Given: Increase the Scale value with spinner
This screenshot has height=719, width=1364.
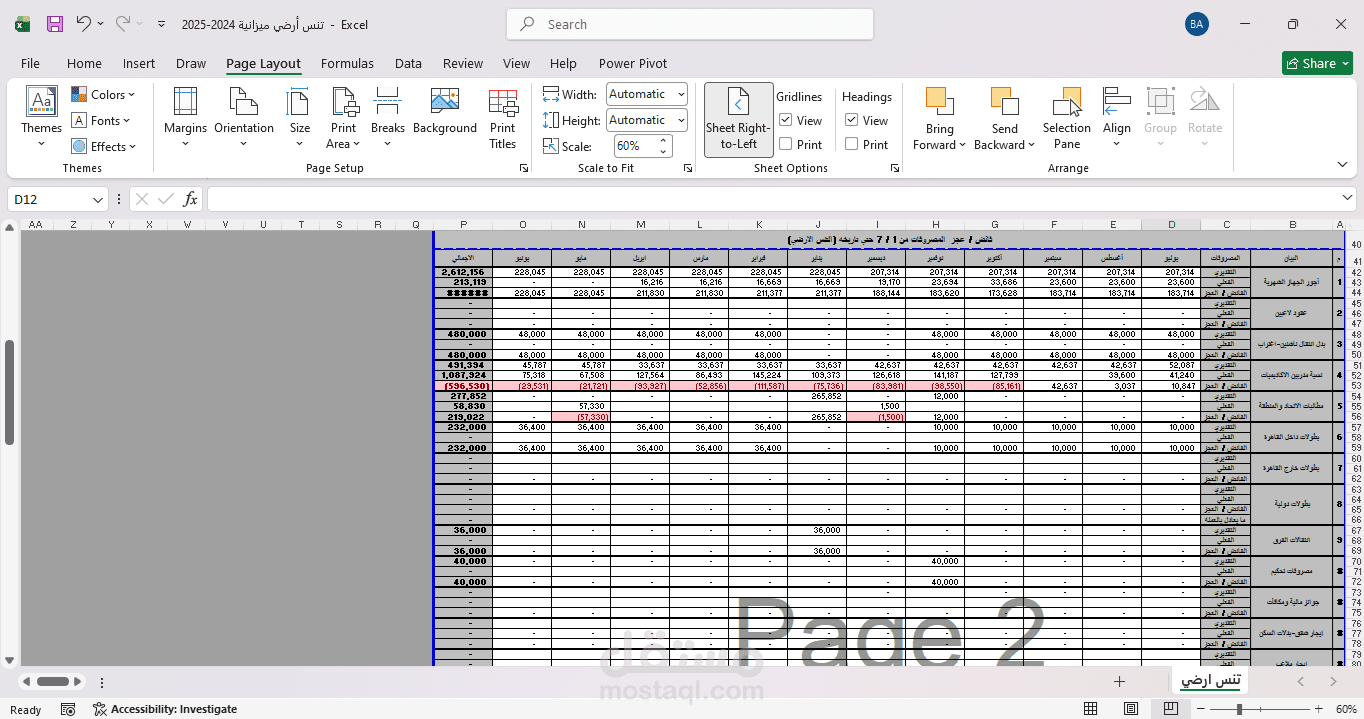Looking at the screenshot, I should coord(663,141).
